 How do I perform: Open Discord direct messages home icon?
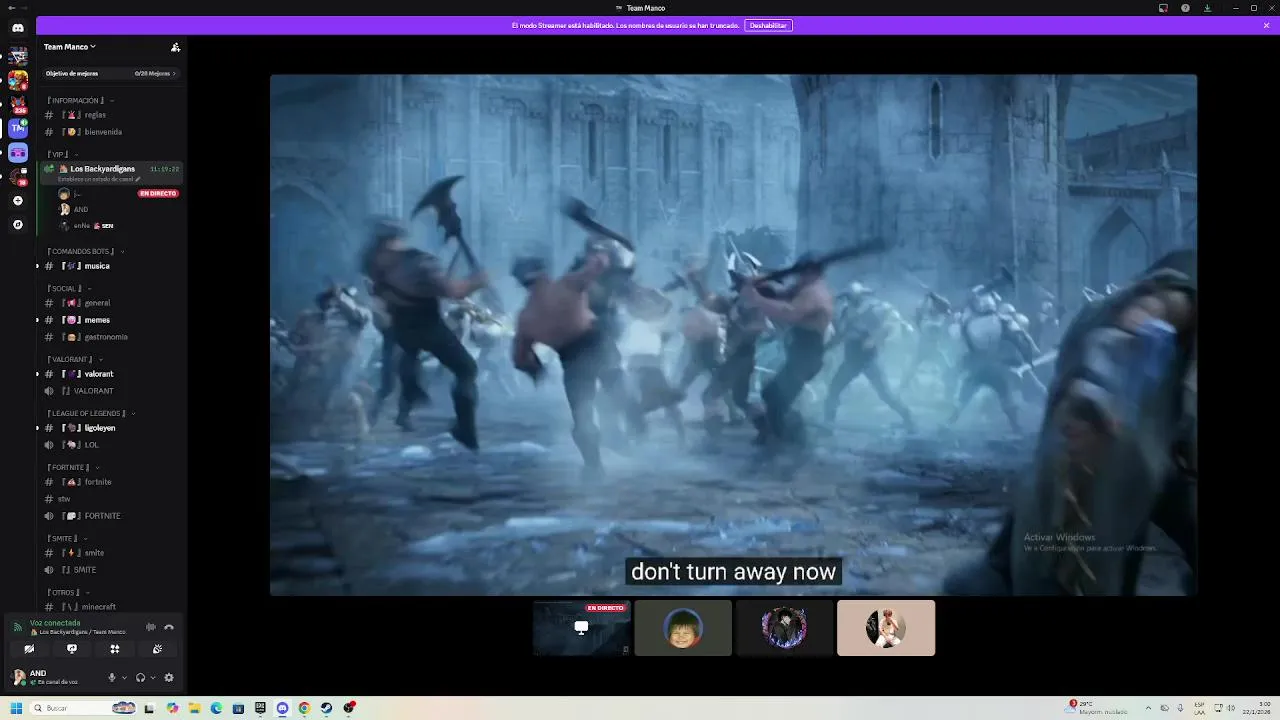18,28
